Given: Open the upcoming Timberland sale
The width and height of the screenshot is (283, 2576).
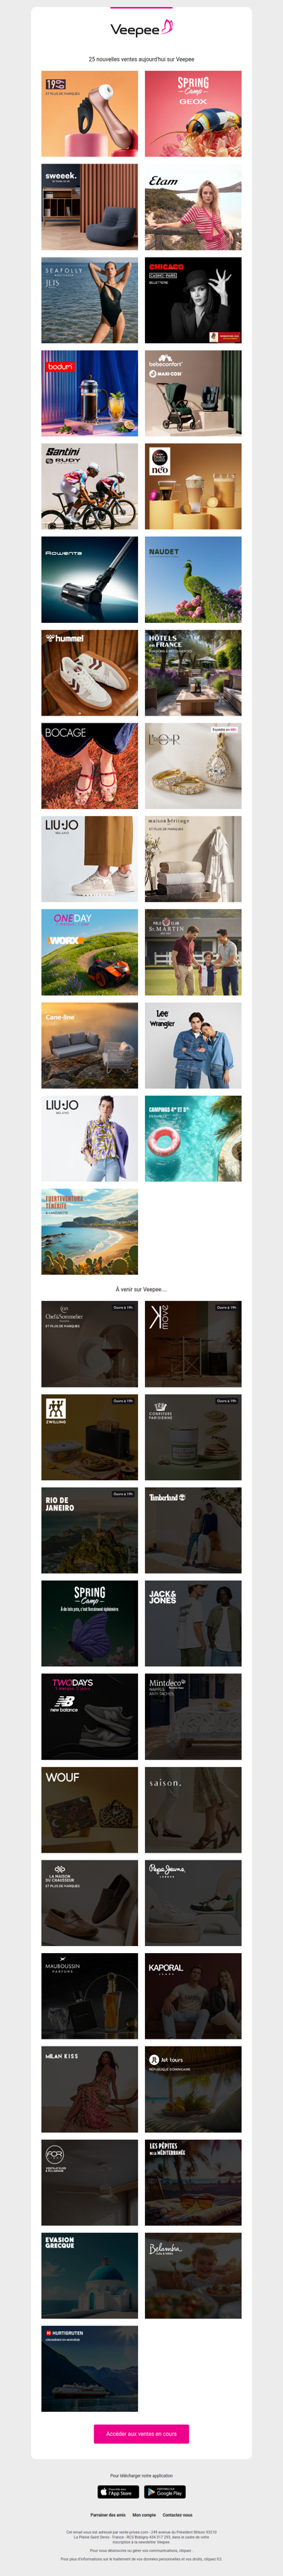Looking at the screenshot, I should (x=193, y=1530).
